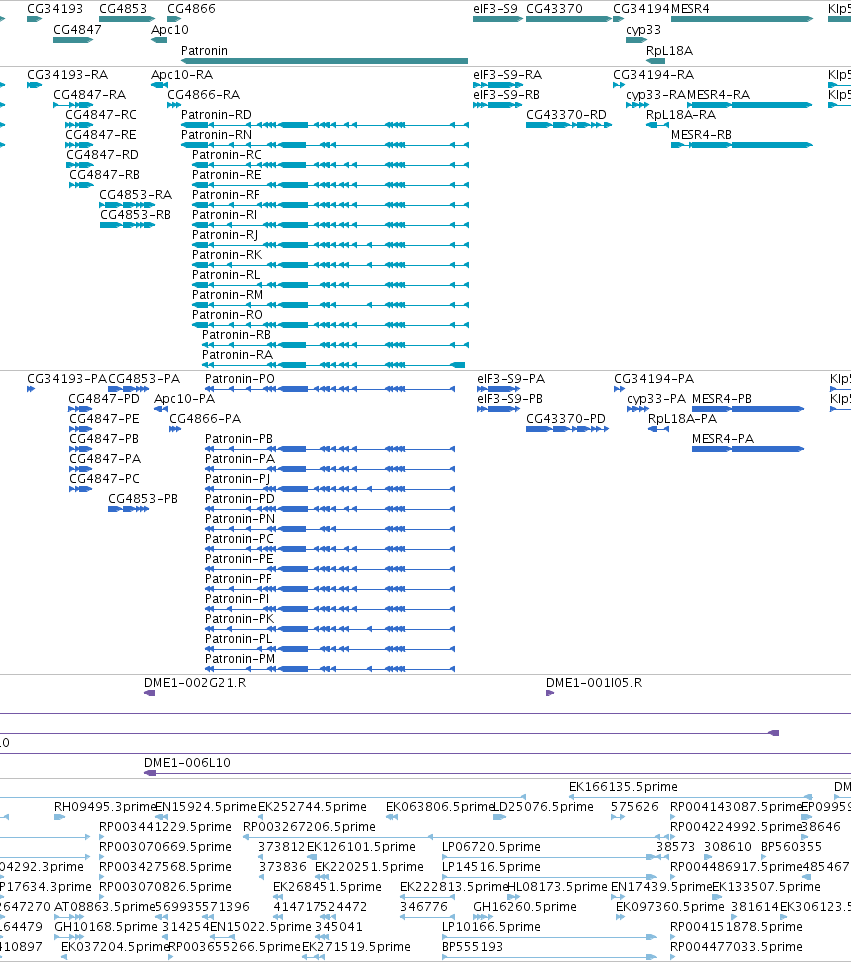Click the Patronin-RJ transcript label

click(x=225, y=235)
